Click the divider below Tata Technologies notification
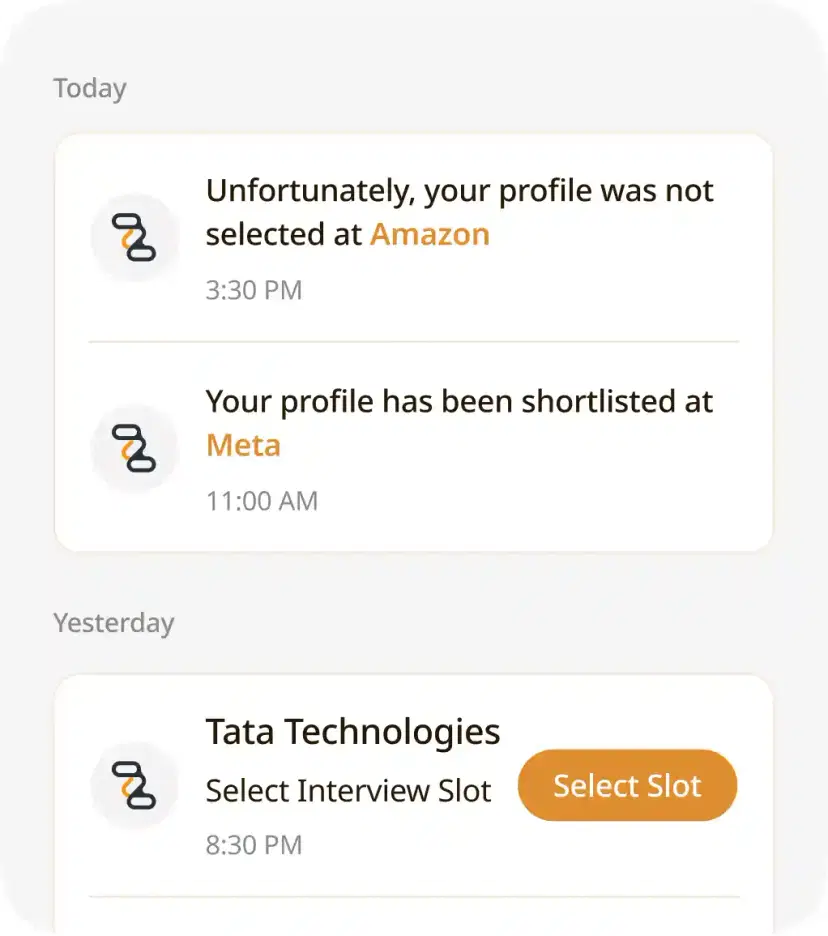 coord(414,896)
